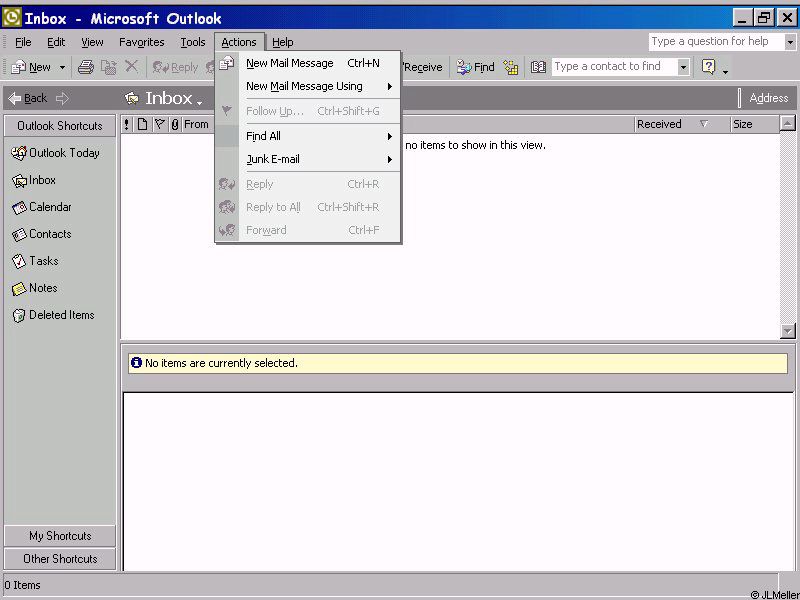Click the Forward menu entry
Image resolution: width=800 pixels, height=600 pixels.
pos(308,231)
